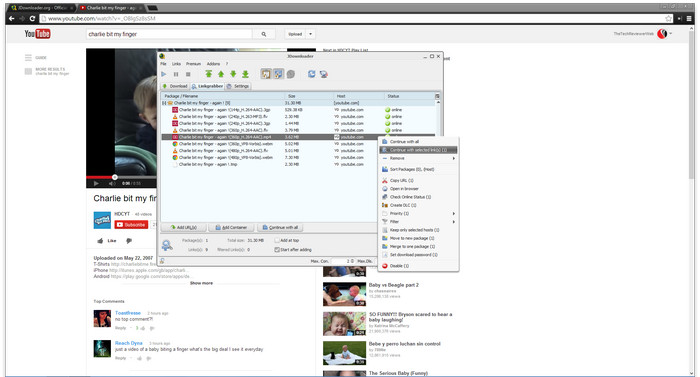Switch to Settings tab
This screenshot has width=700, height=377.
238,86
